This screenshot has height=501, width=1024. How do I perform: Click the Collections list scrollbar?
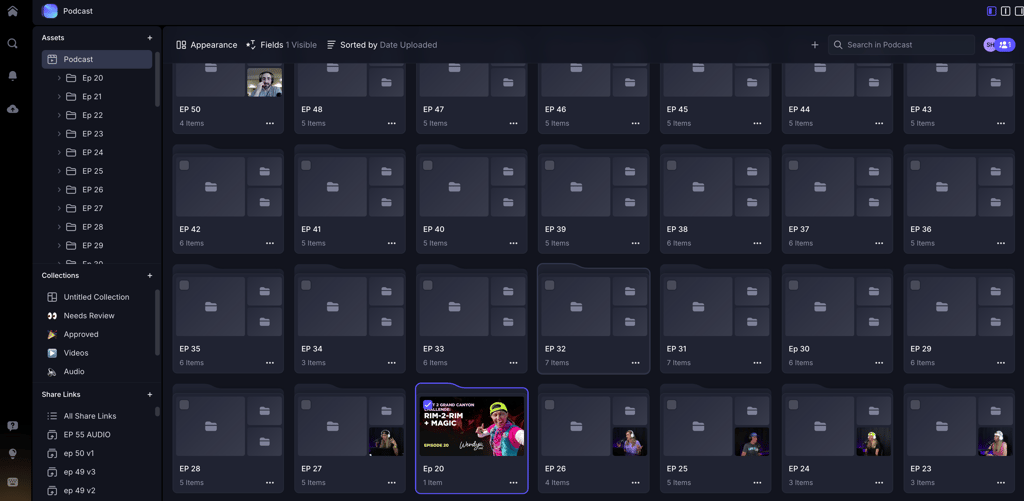coord(157,323)
